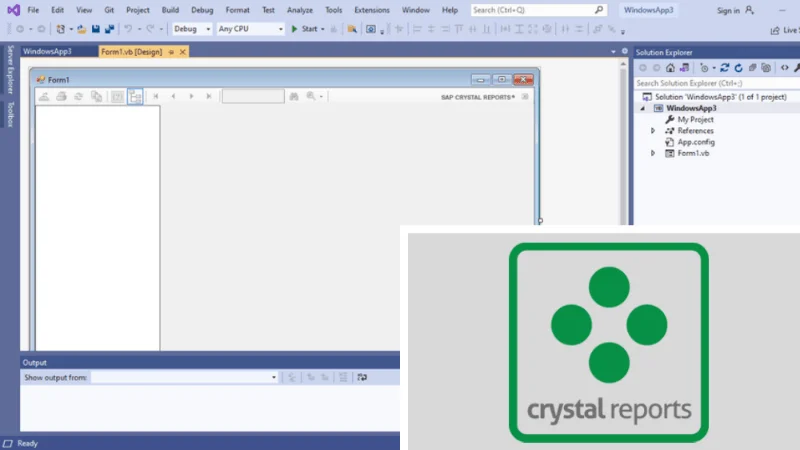The height and width of the screenshot is (450, 800).
Task: Click the Search (Ctrl+Q) box
Action: click(x=538, y=10)
